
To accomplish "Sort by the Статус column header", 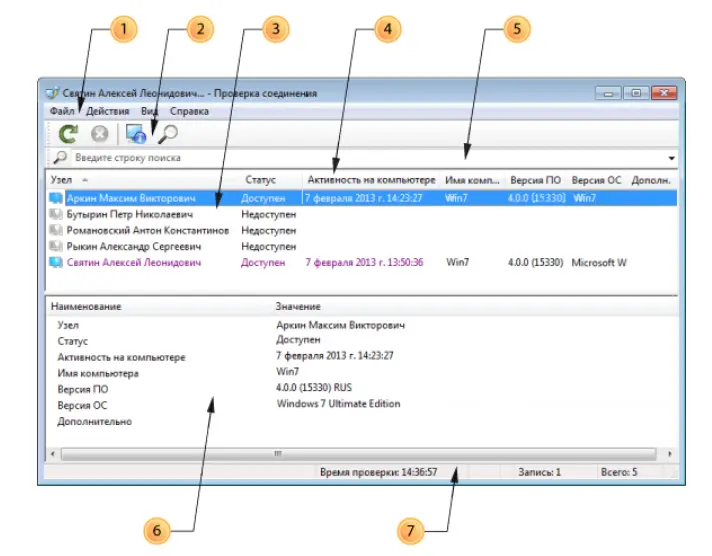I will pos(261,180).
